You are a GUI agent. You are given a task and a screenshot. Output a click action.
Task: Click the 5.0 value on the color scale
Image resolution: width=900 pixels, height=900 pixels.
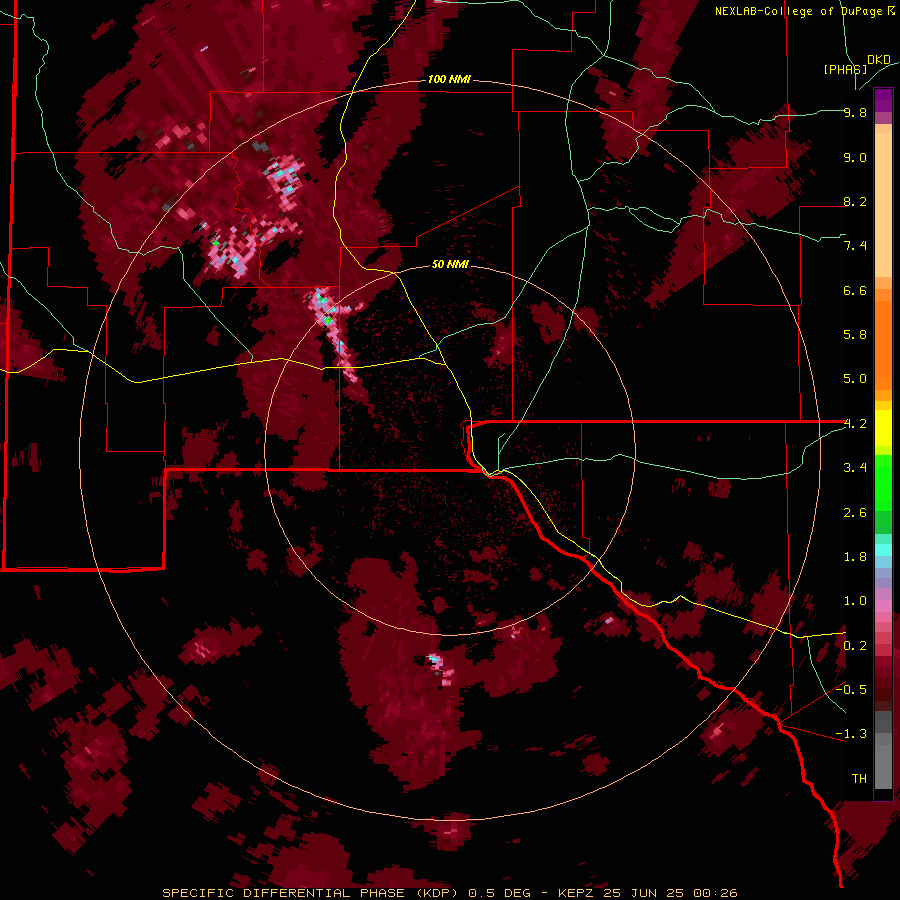click(855, 379)
